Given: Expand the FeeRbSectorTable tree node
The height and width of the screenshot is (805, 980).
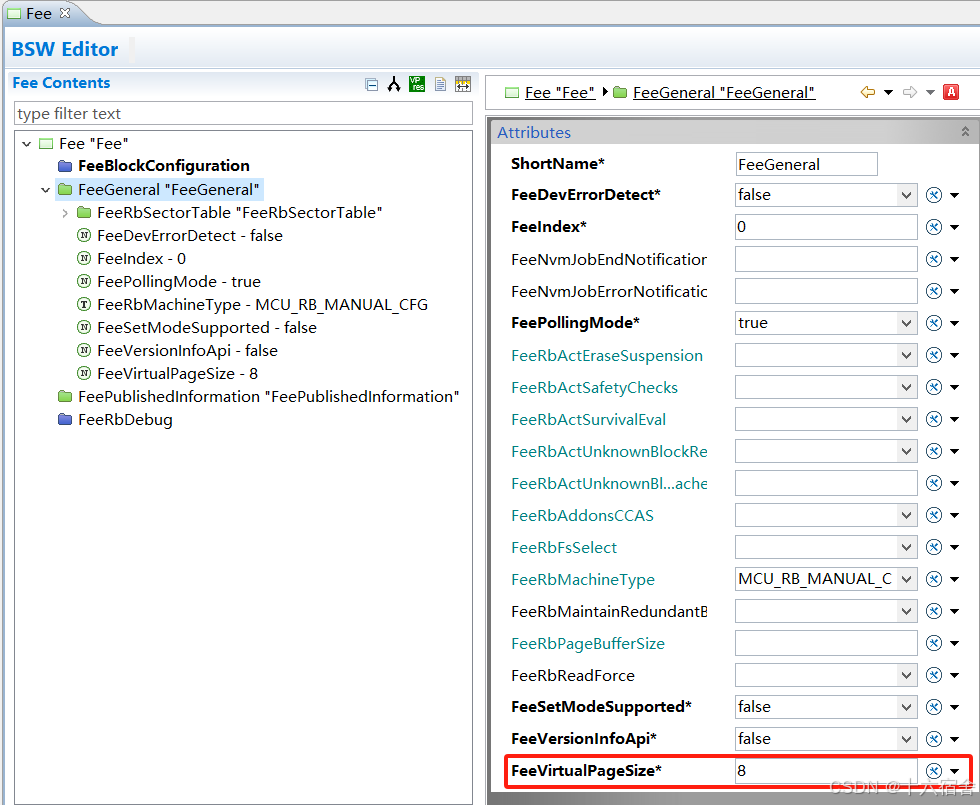Looking at the screenshot, I should click(x=65, y=213).
